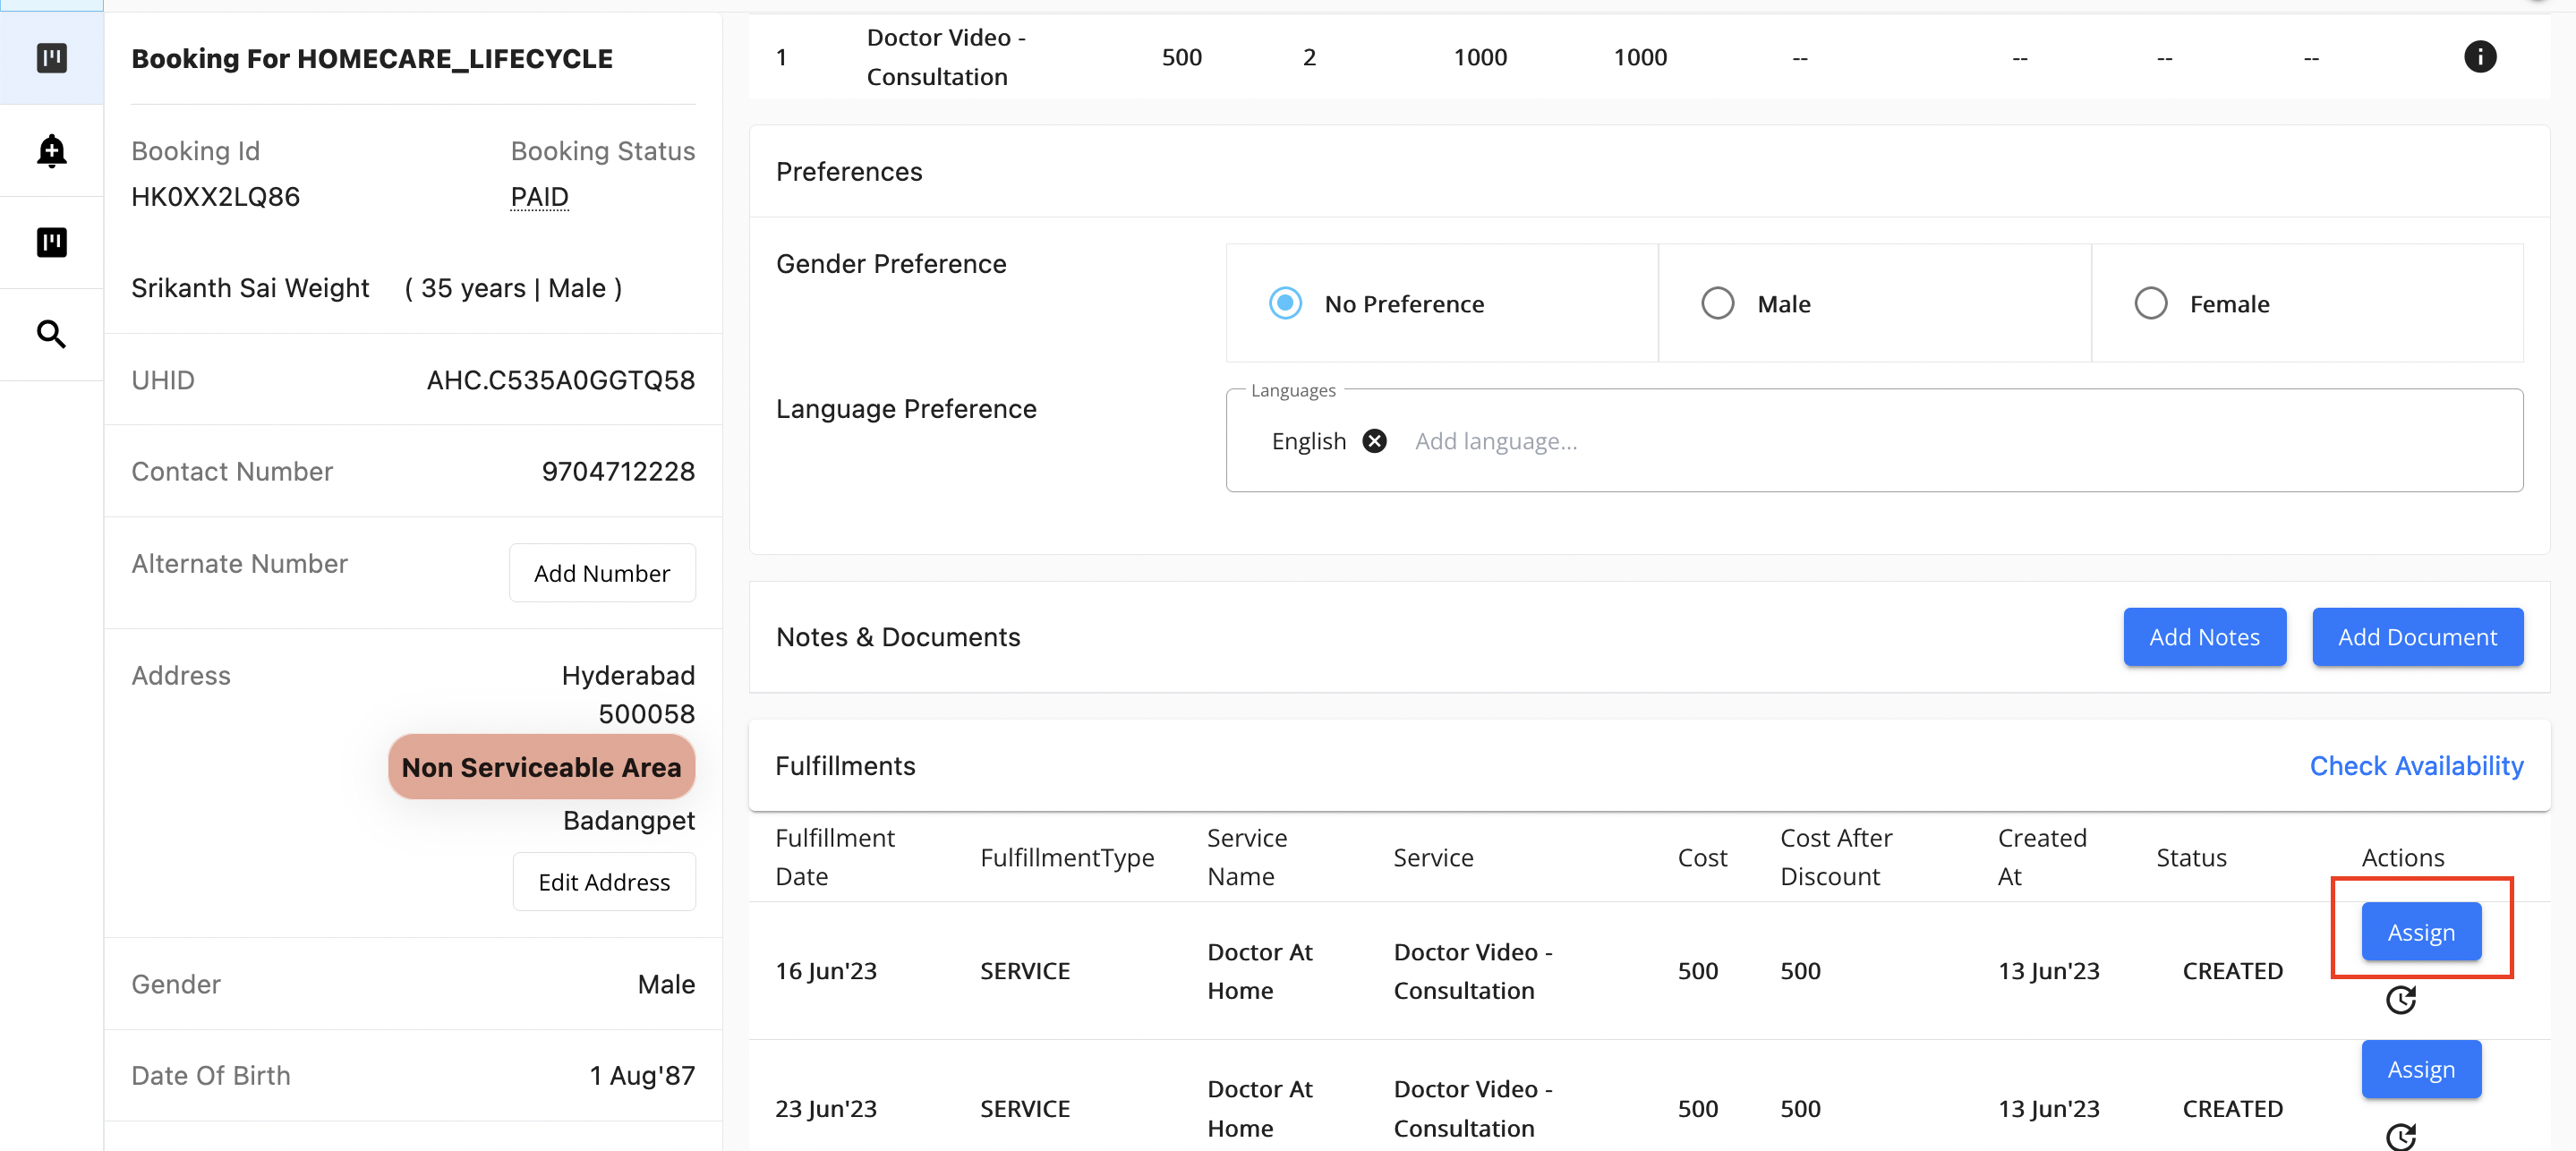
Task: Select No Preference gender option
Action: click(1285, 303)
